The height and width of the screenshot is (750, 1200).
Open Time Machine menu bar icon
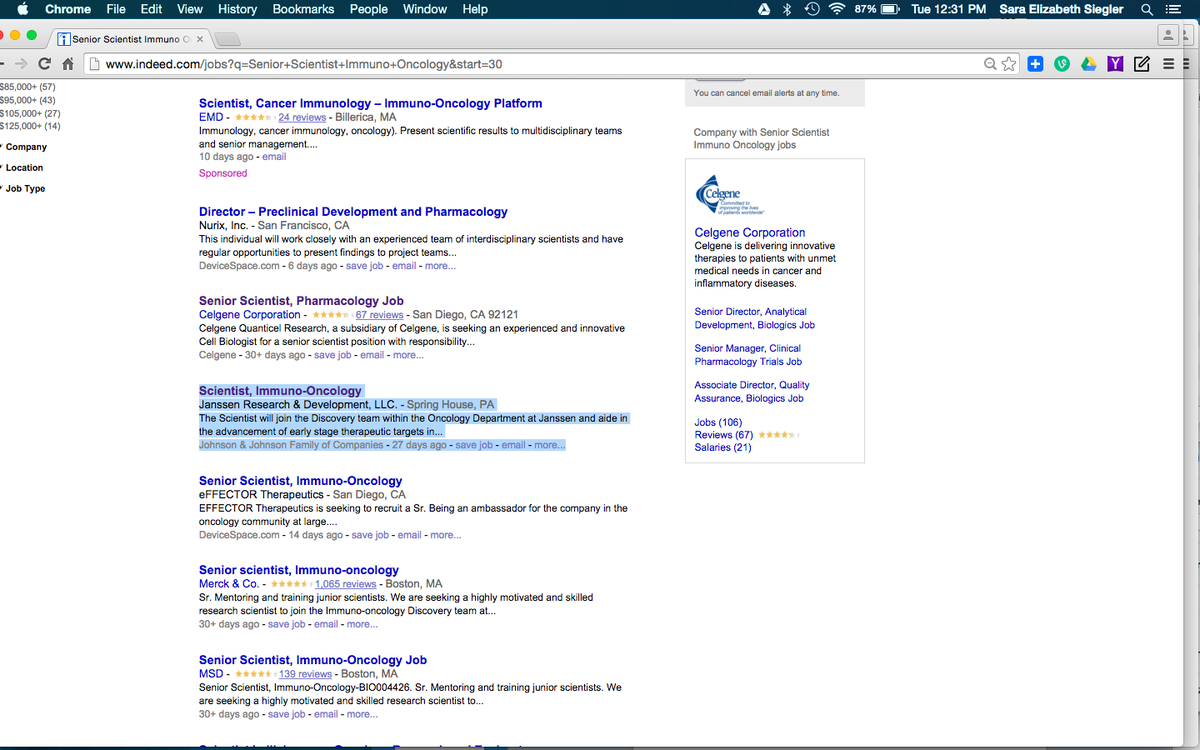point(812,9)
